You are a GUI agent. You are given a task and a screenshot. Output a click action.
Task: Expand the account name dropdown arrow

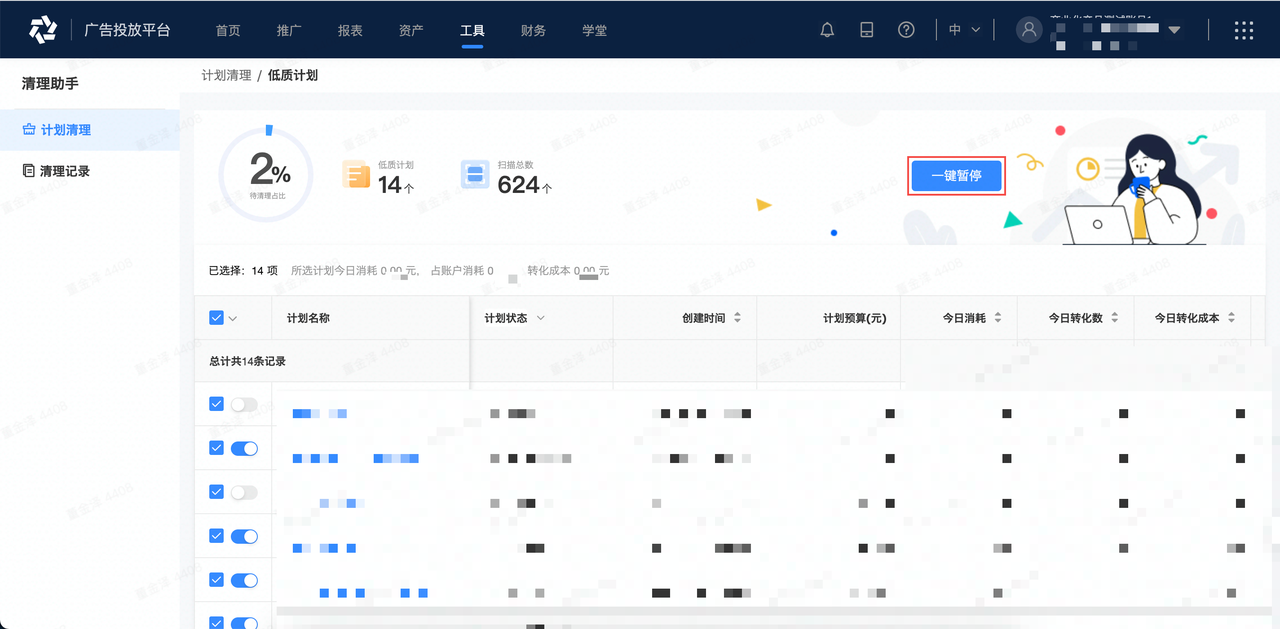click(x=1174, y=29)
